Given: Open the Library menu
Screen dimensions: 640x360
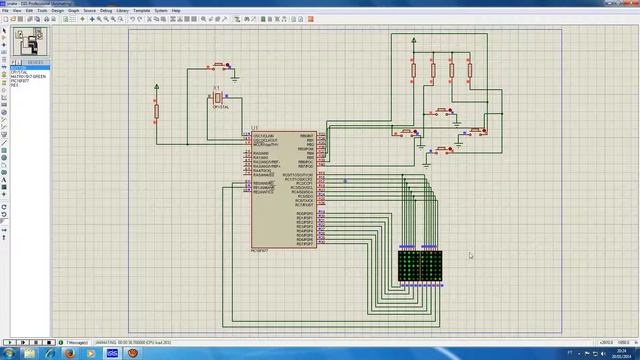Looking at the screenshot, I should (122, 11).
